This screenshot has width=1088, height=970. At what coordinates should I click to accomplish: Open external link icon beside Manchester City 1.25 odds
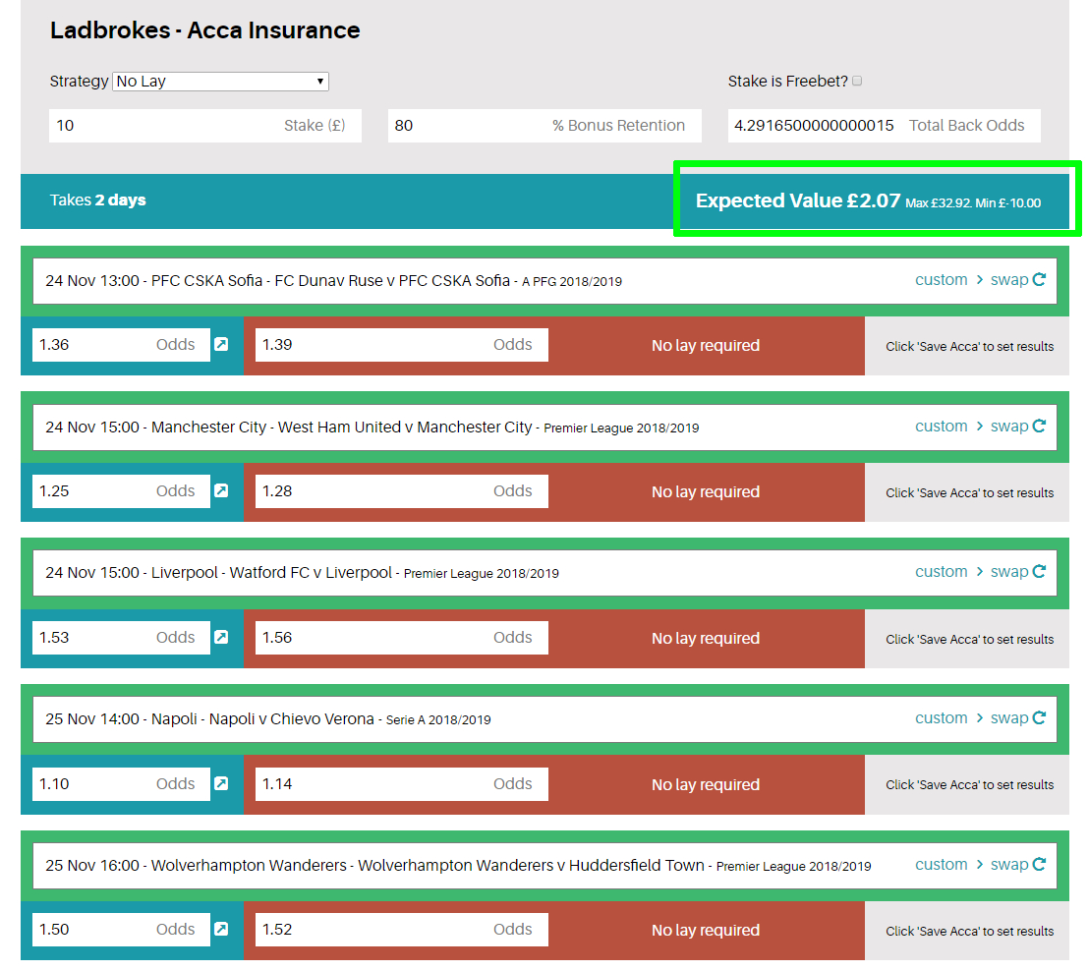click(221, 491)
